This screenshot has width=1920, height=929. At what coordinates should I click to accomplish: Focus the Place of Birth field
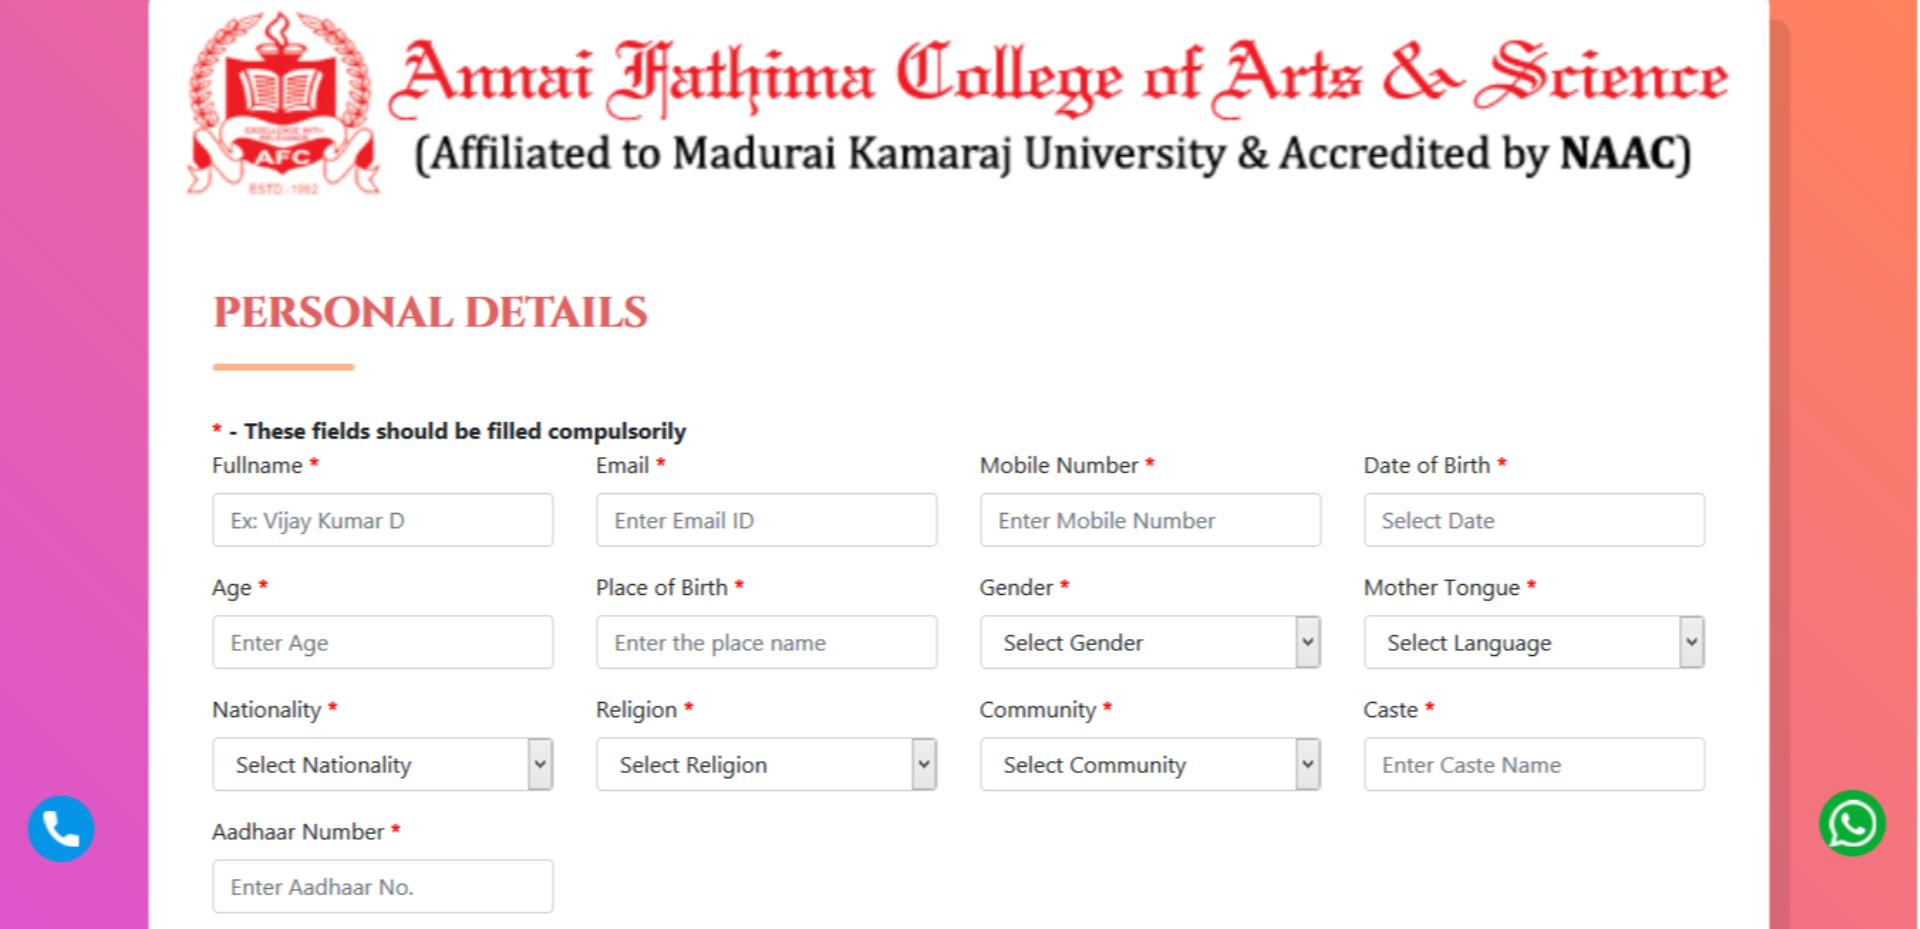pos(766,642)
